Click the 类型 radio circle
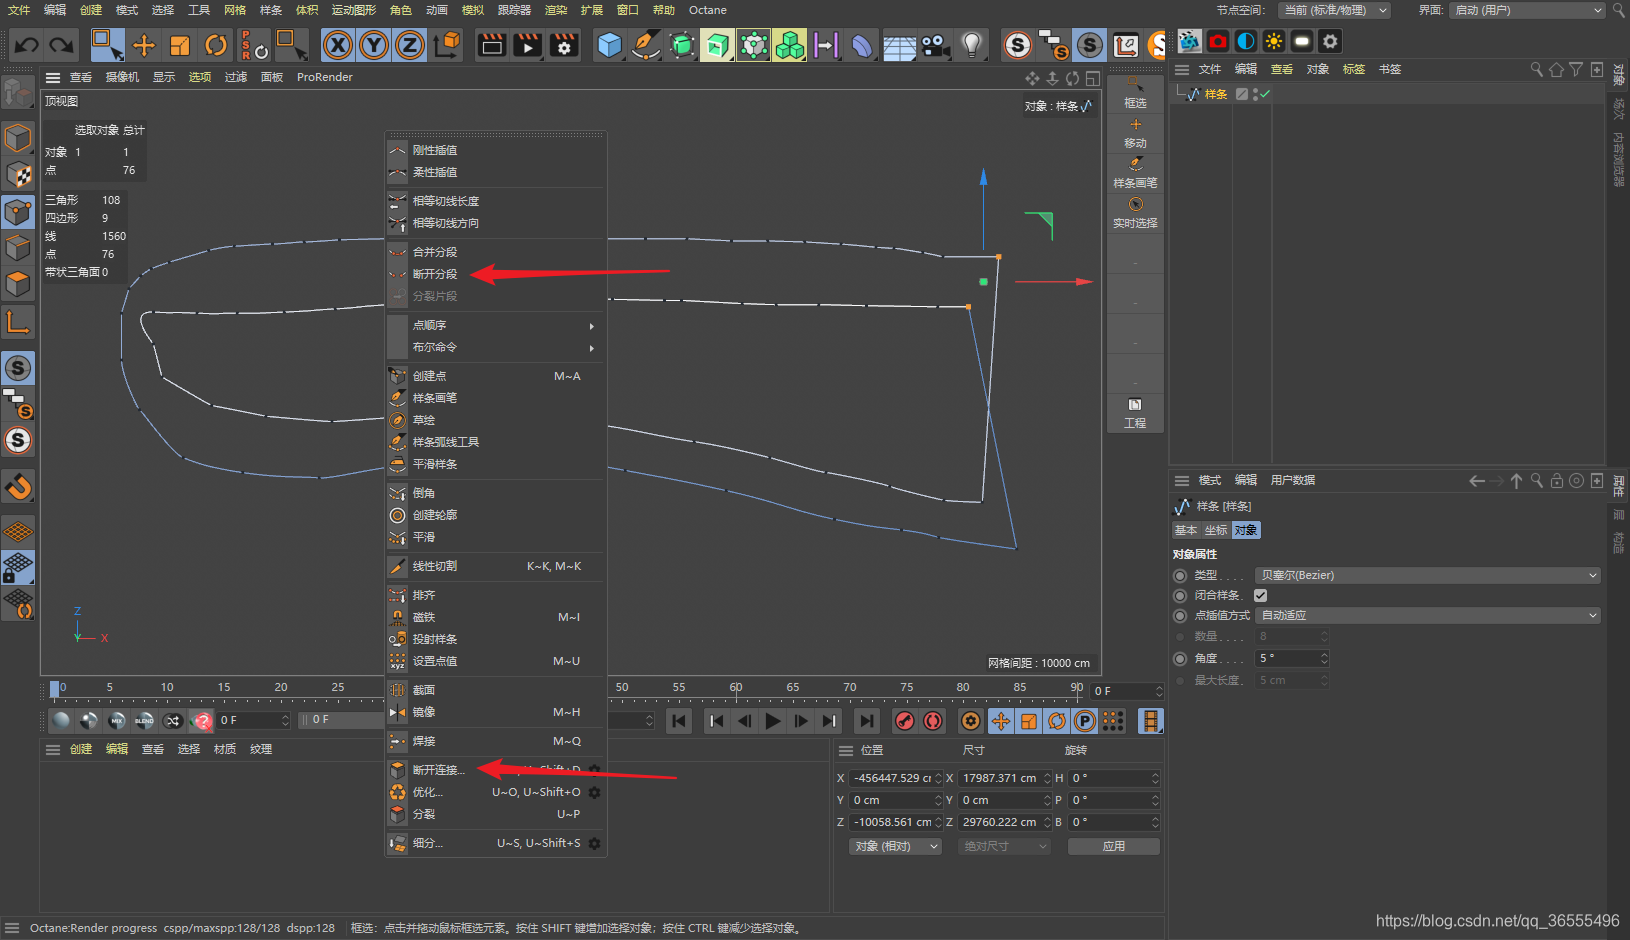Screen dimensions: 1630x940 1180,575
